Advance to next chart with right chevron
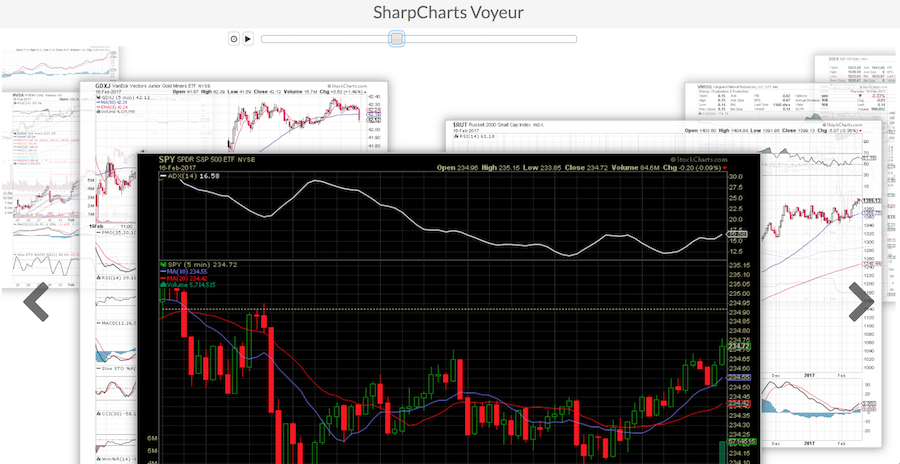Screen dimensions: 900x464 [x=862, y=302]
